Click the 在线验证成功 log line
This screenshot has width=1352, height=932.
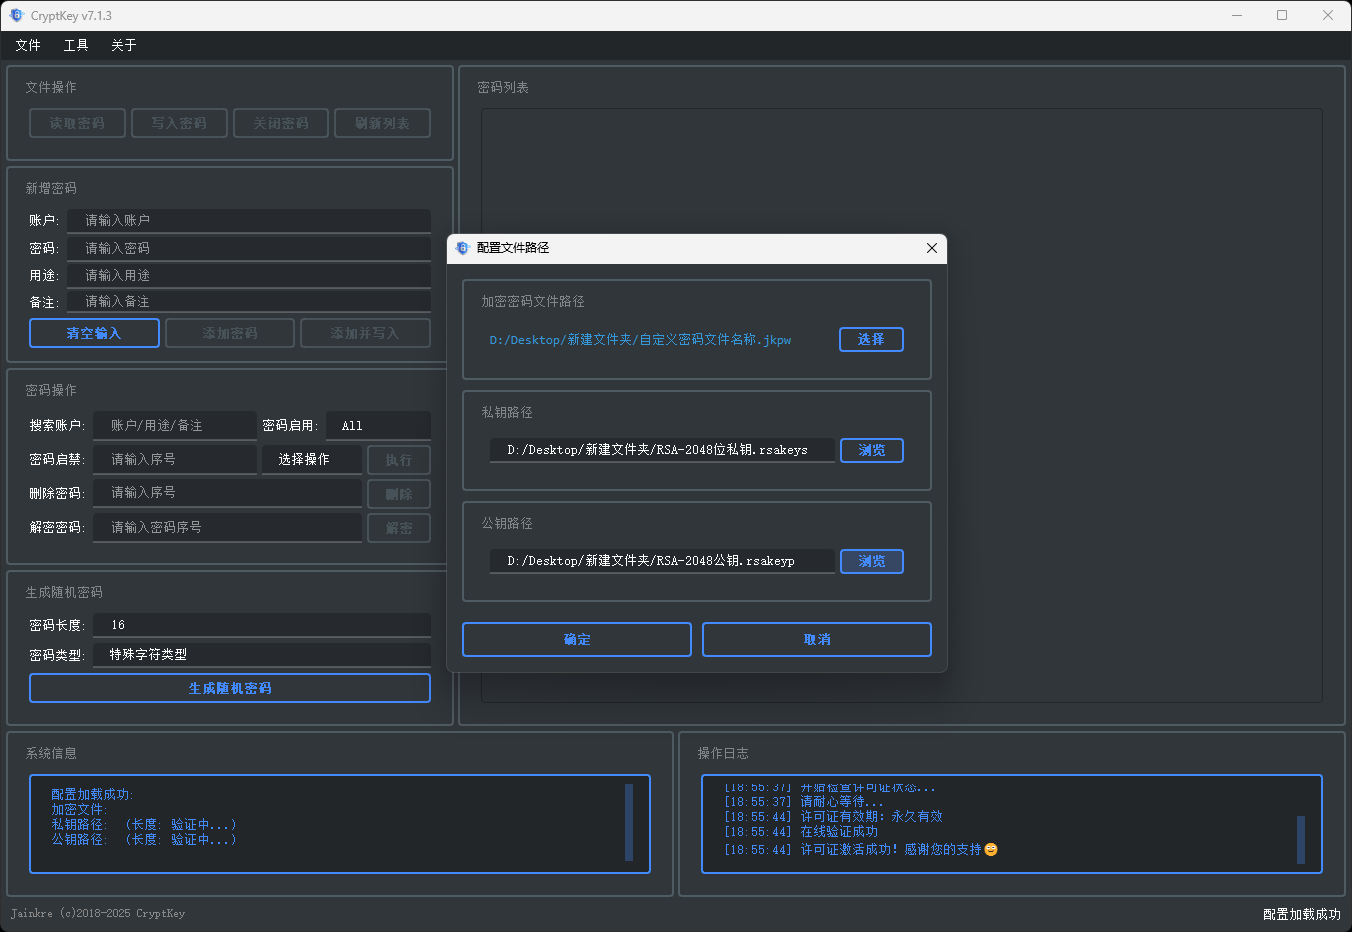pos(801,832)
